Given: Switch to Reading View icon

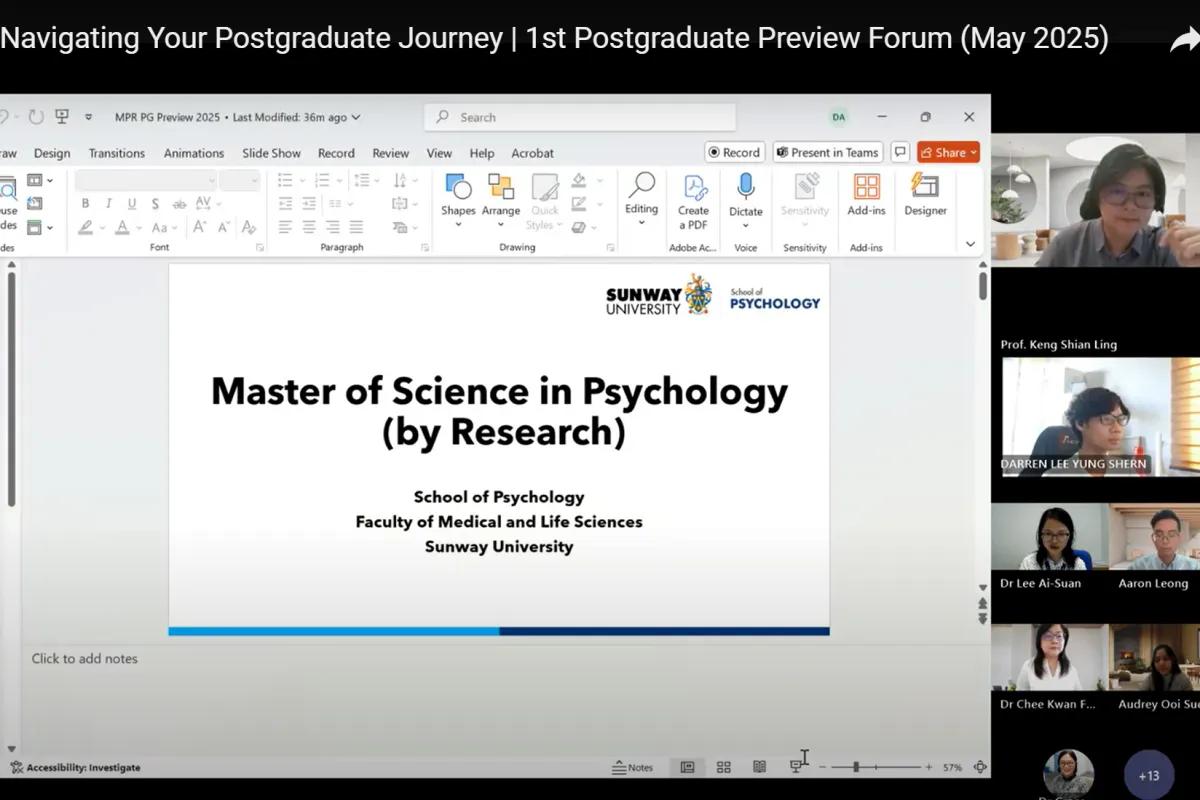Looking at the screenshot, I should click(760, 767).
